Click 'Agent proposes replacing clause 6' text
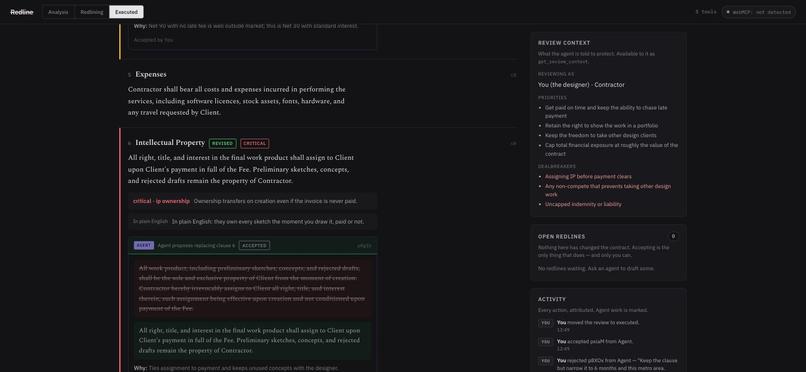The height and width of the screenshot is (372, 806). tap(196, 246)
